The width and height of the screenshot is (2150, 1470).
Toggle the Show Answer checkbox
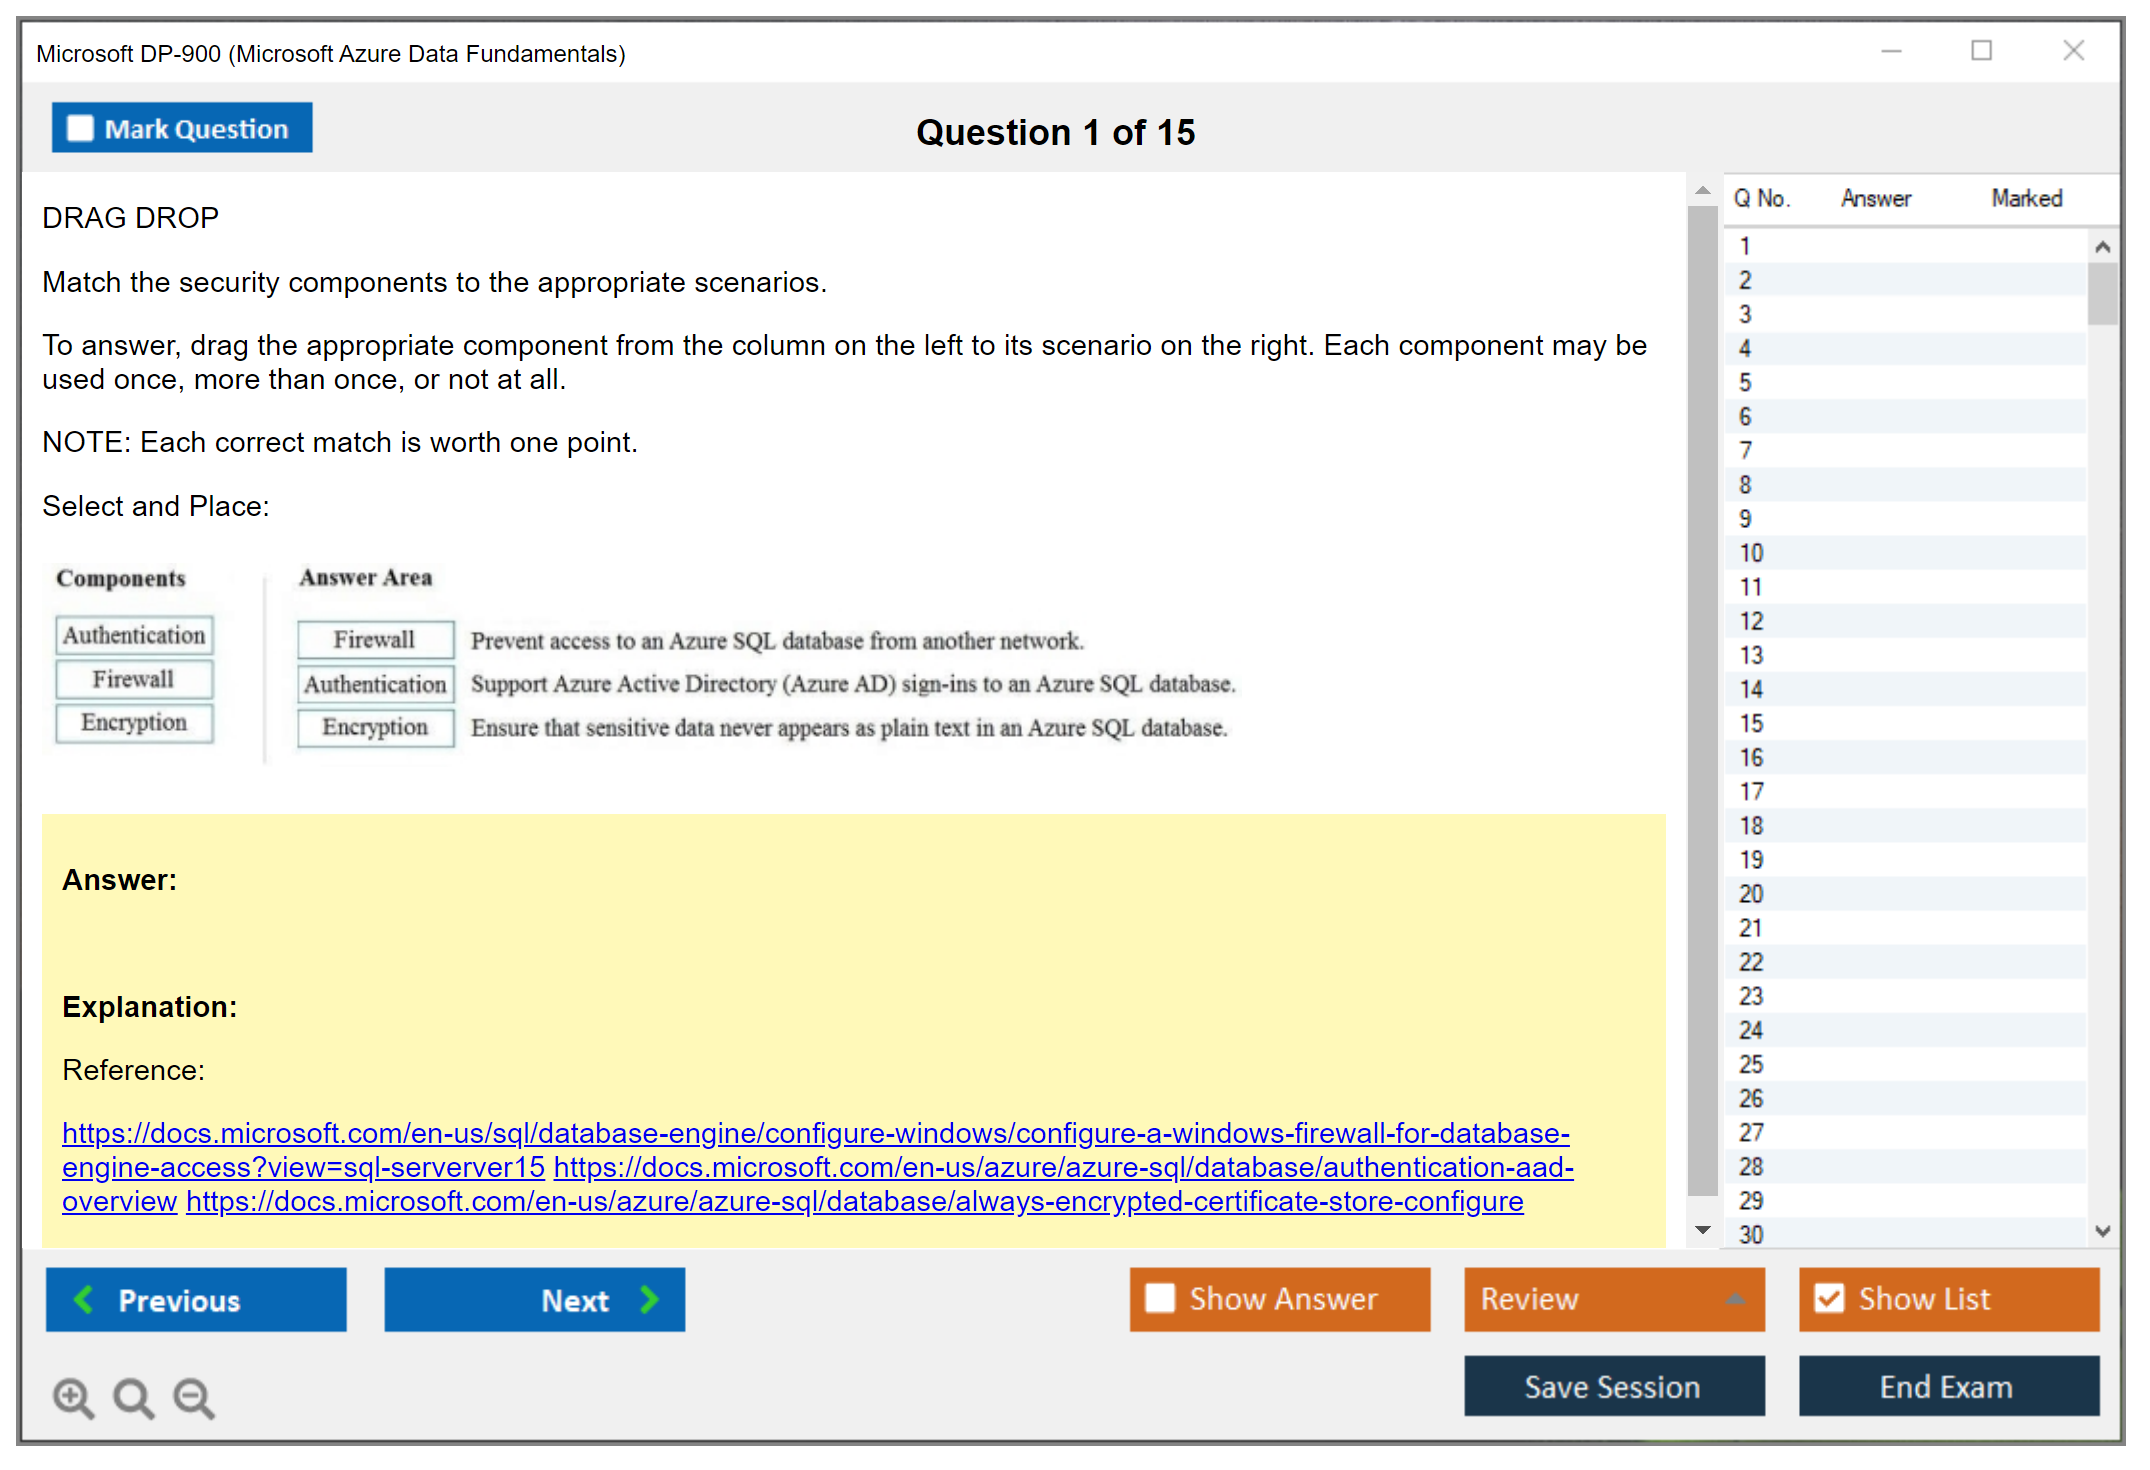tap(1160, 1298)
